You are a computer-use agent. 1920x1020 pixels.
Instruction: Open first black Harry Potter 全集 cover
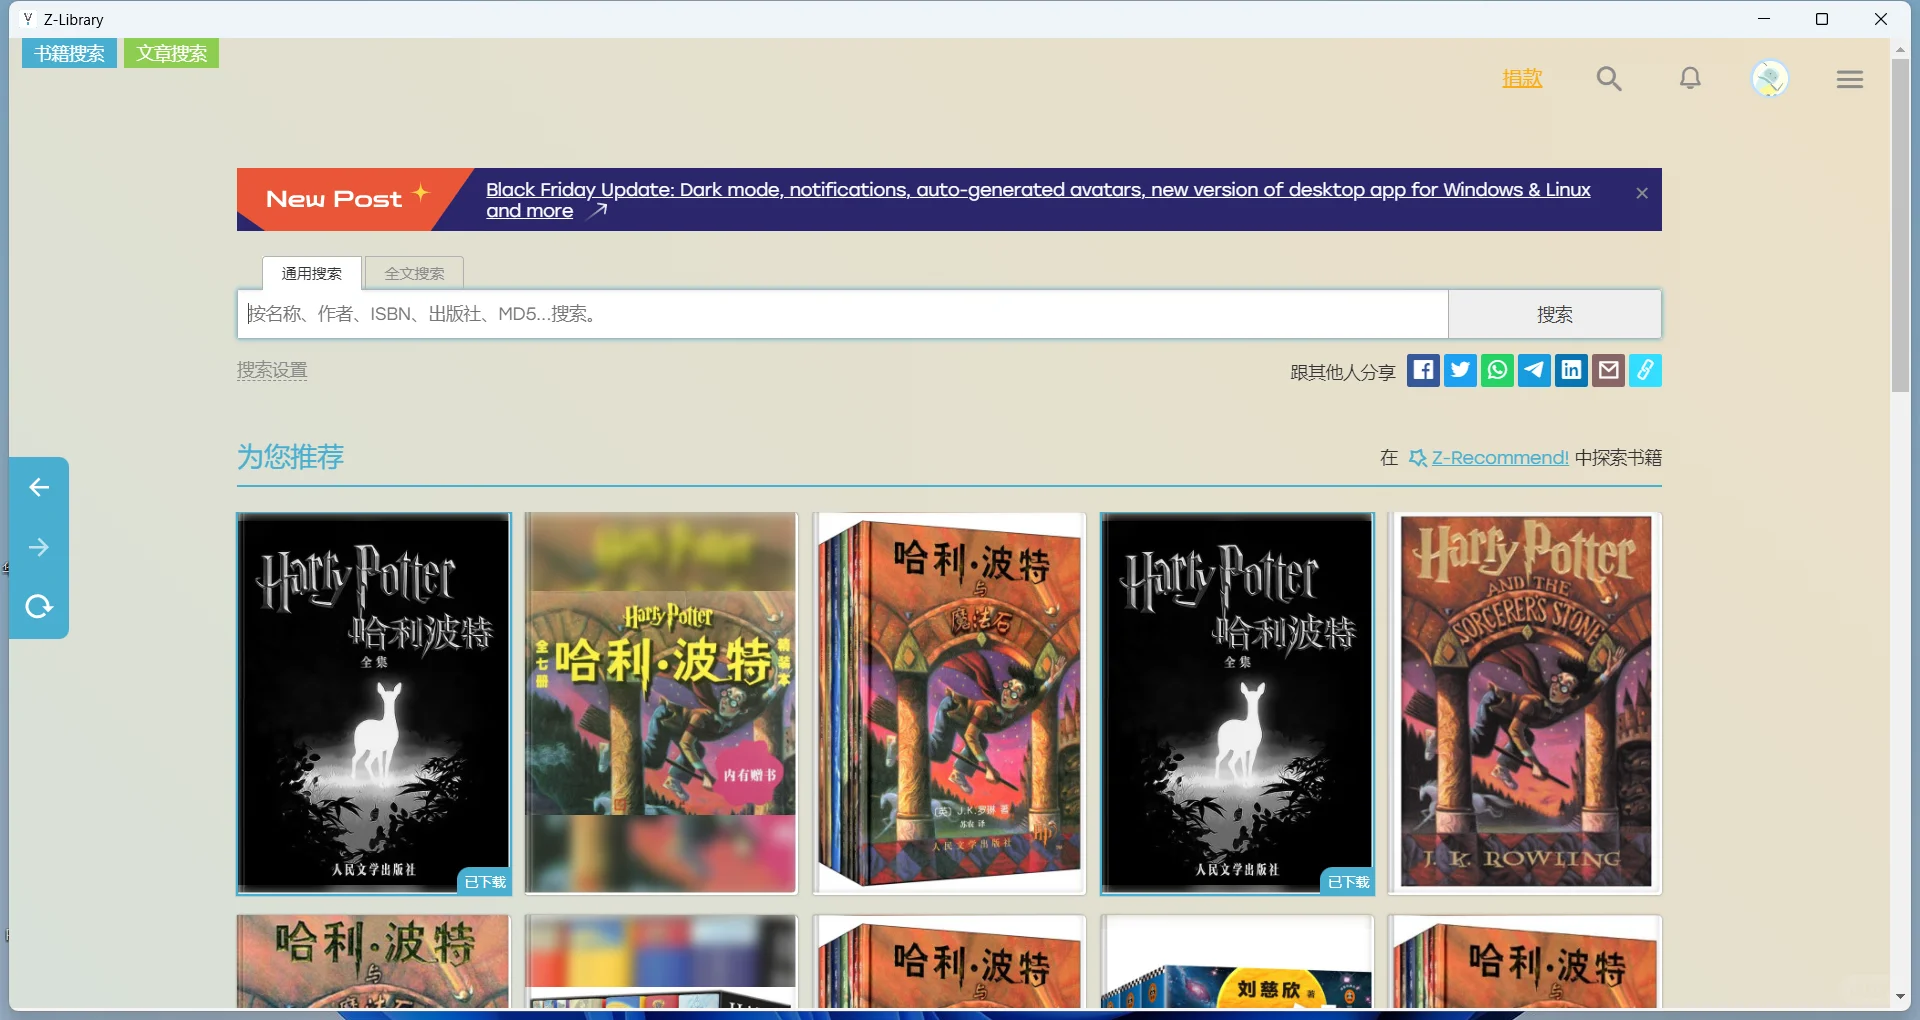coord(374,703)
